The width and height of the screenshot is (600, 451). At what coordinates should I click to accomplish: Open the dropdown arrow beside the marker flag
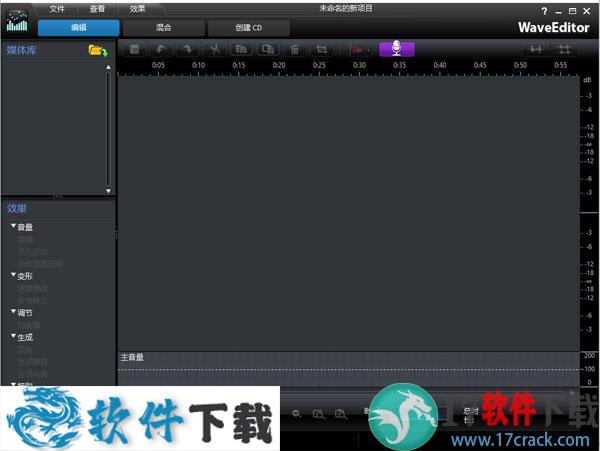[368, 50]
